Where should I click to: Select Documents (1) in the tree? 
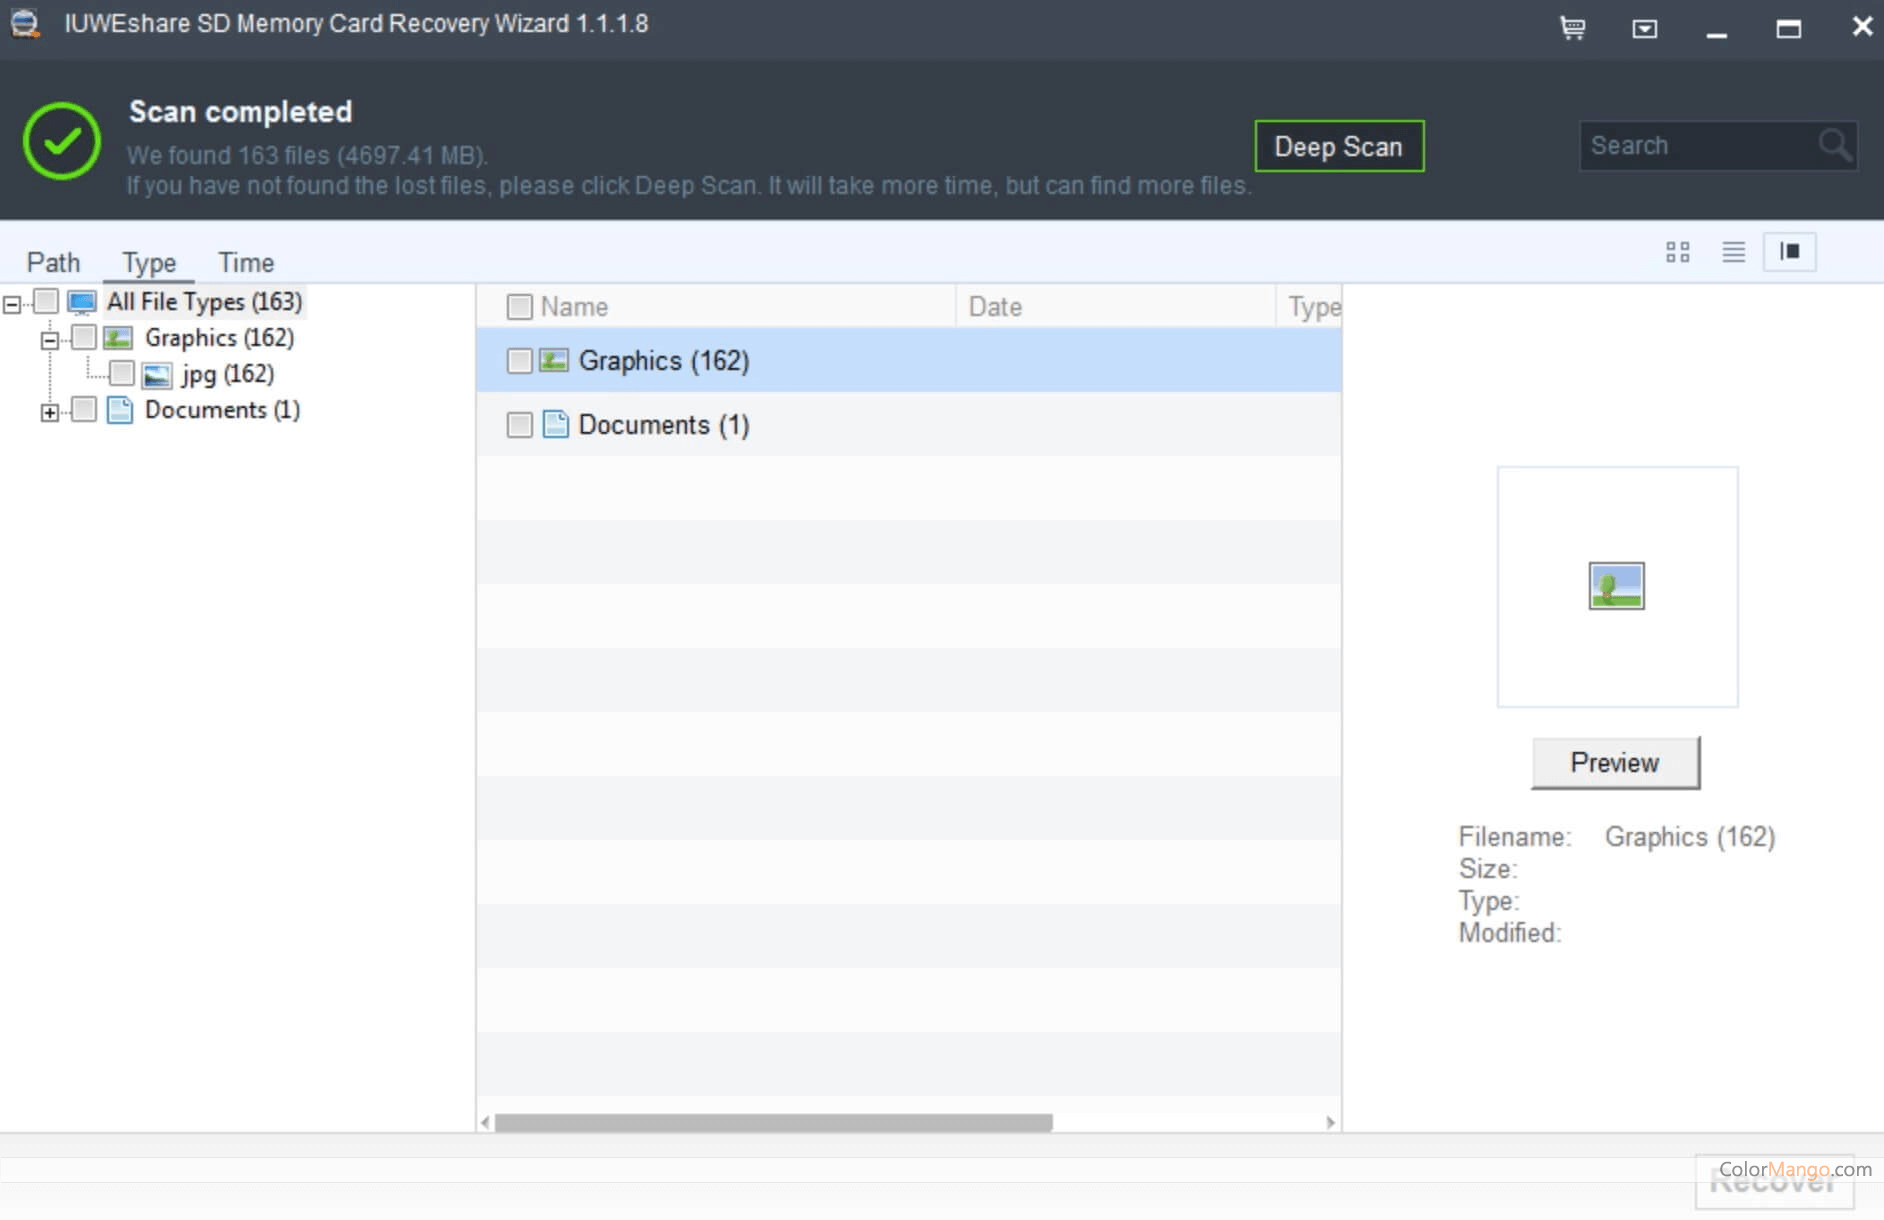222,410
